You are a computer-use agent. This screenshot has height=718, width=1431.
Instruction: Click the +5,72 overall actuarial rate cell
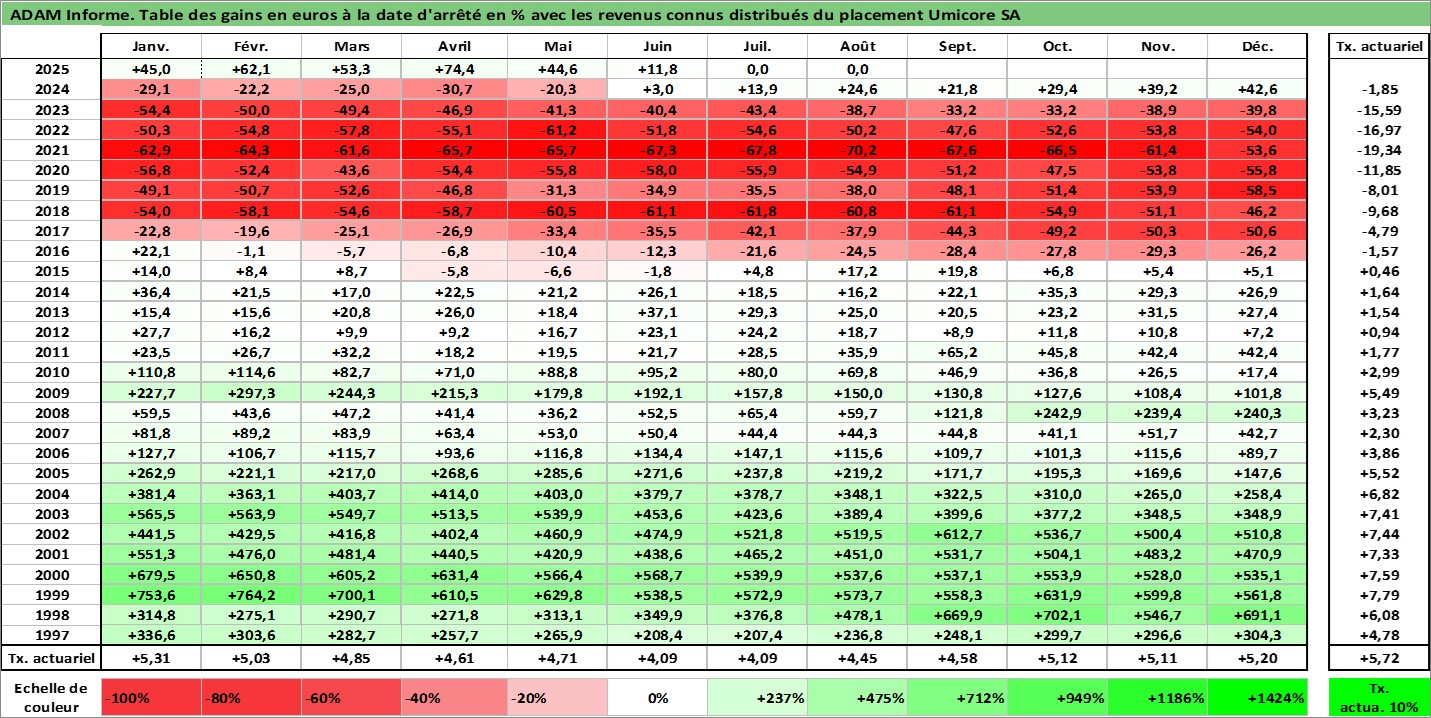click(x=1379, y=657)
